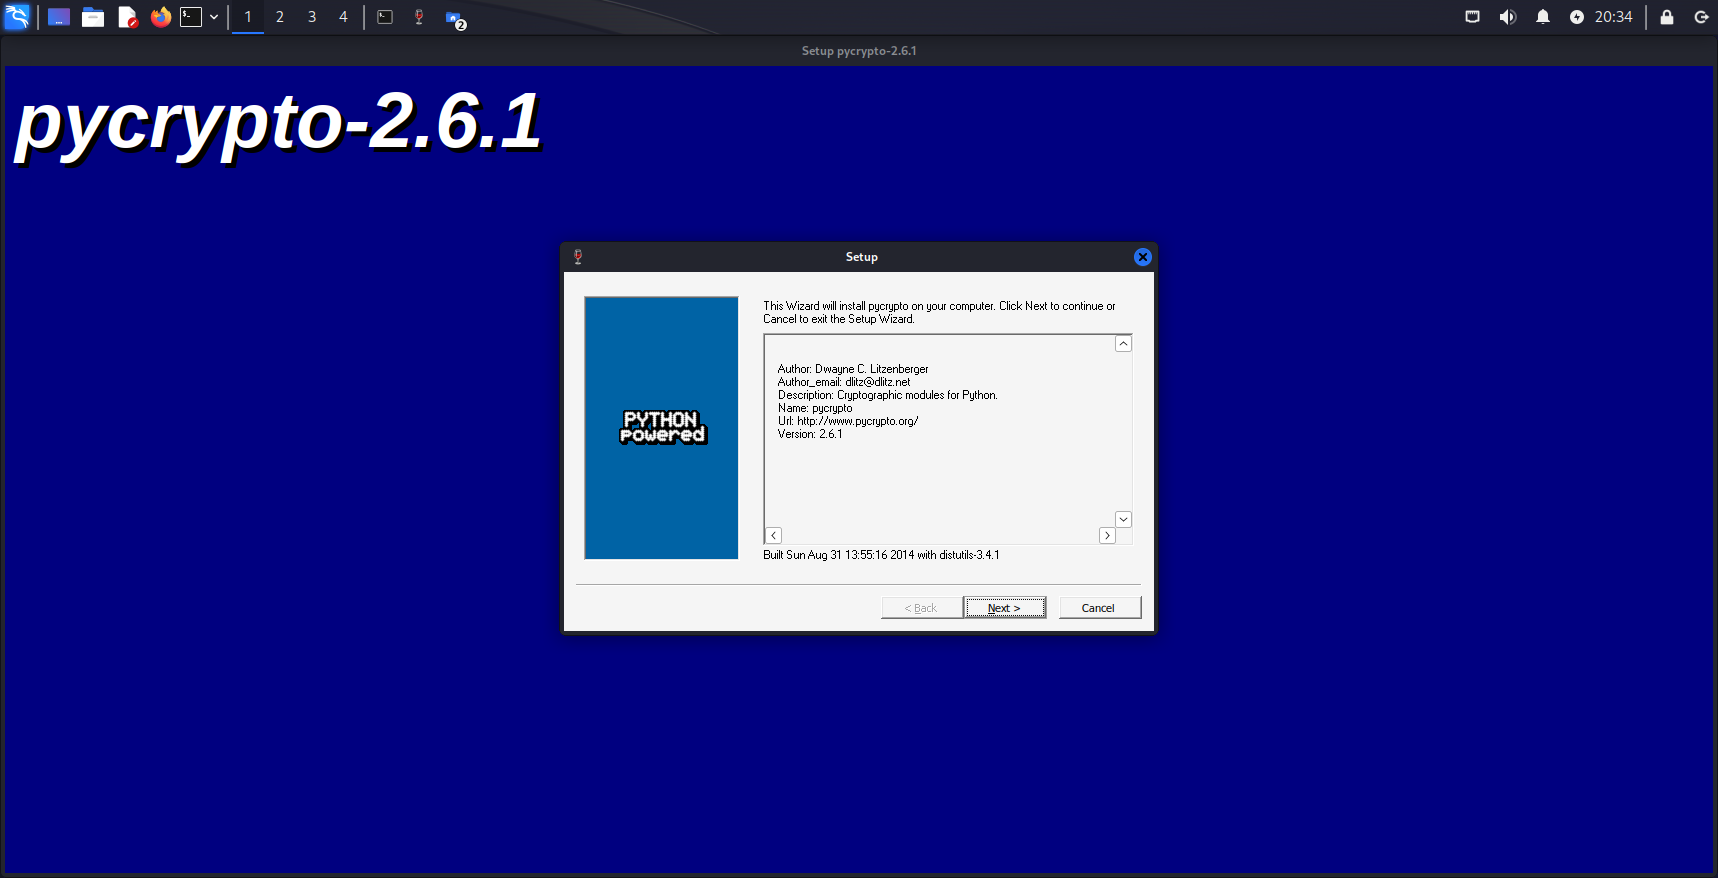Expand the terminal dropdown arrow

[214, 17]
